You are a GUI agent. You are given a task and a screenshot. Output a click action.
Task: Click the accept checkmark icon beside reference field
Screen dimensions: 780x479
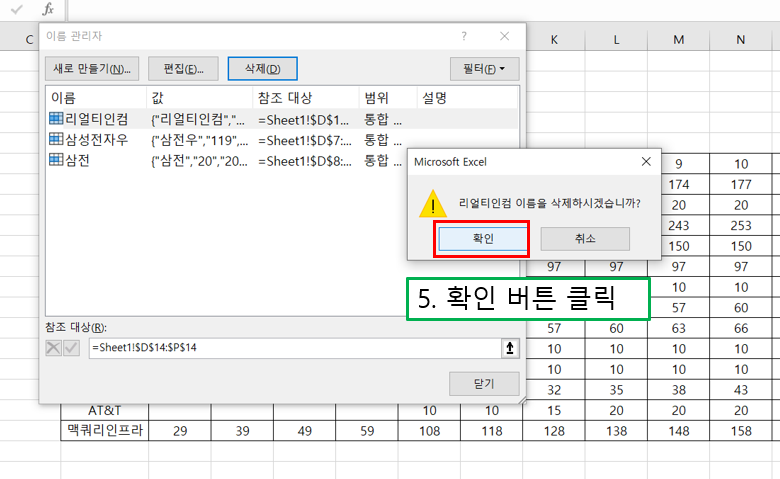coord(71,348)
